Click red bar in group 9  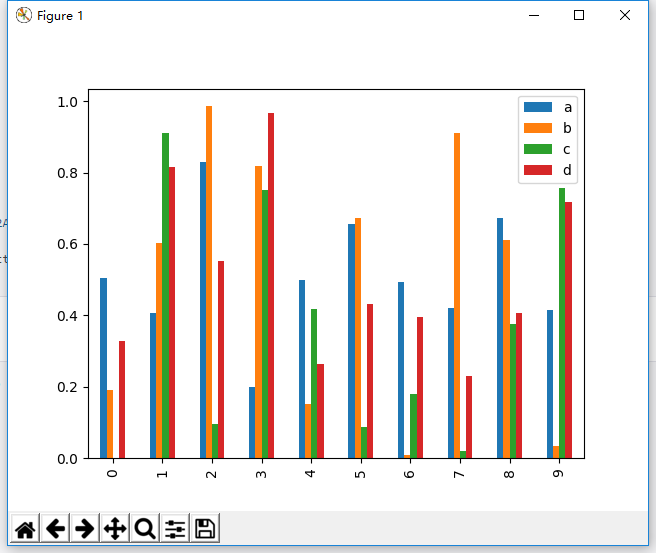(x=568, y=330)
